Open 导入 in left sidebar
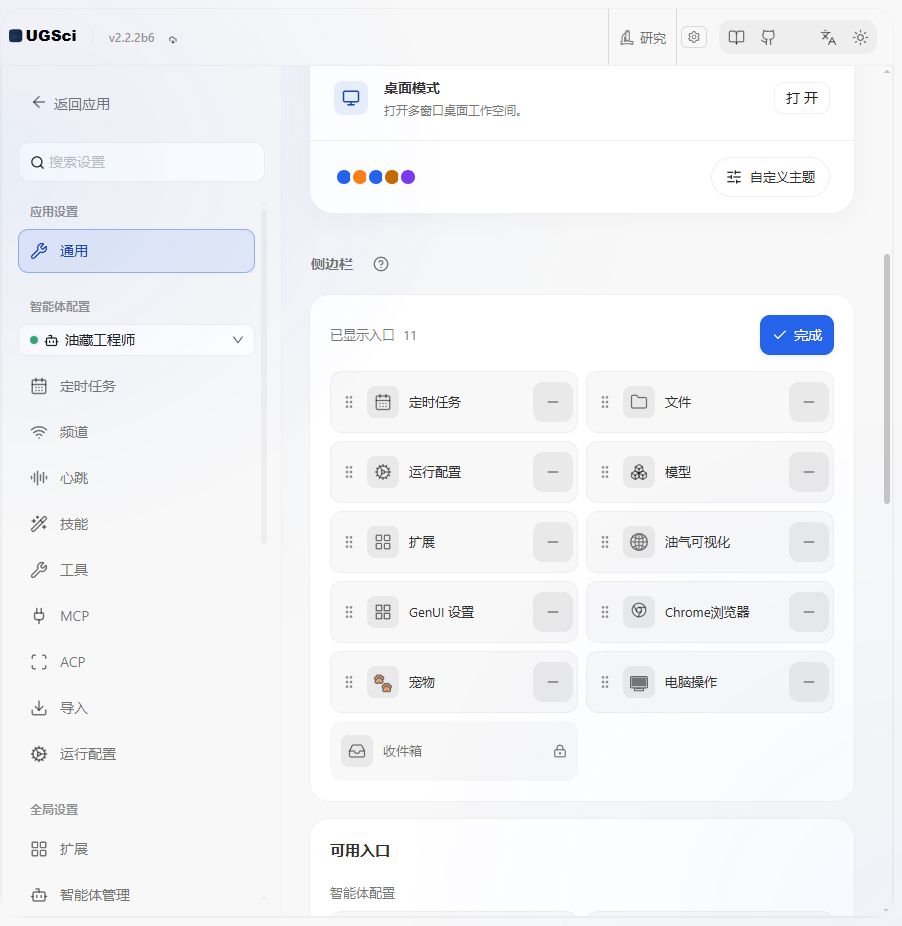 [x=136, y=707]
